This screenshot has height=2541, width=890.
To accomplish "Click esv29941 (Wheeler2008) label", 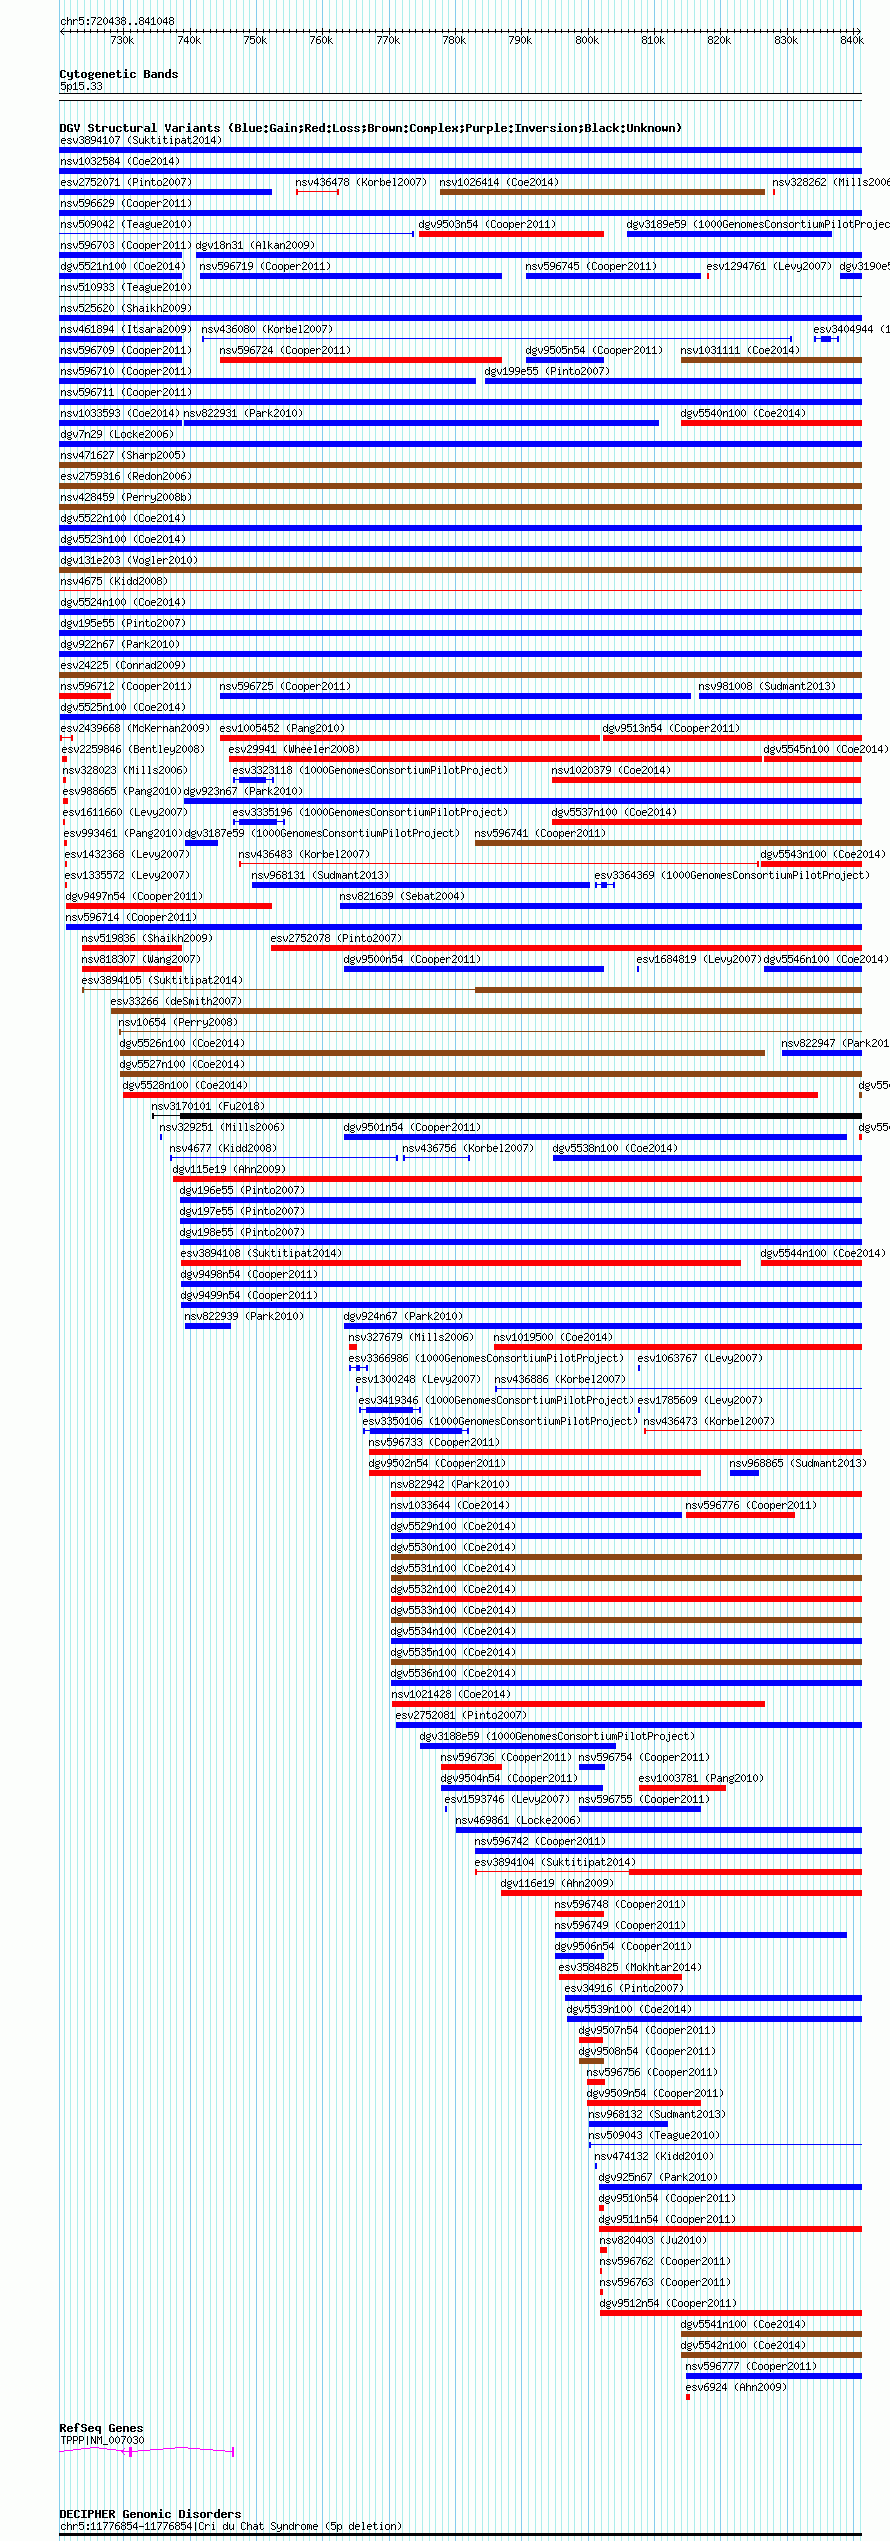I will click(x=294, y=749).
